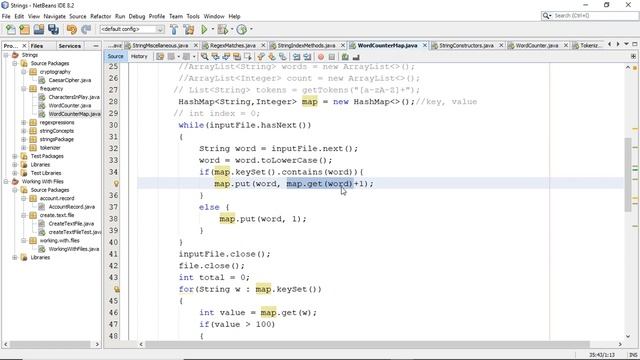Click the editor vertical scrollbar thumb
Viewport: 640px width, 360px height.
(x=628, y=175)
